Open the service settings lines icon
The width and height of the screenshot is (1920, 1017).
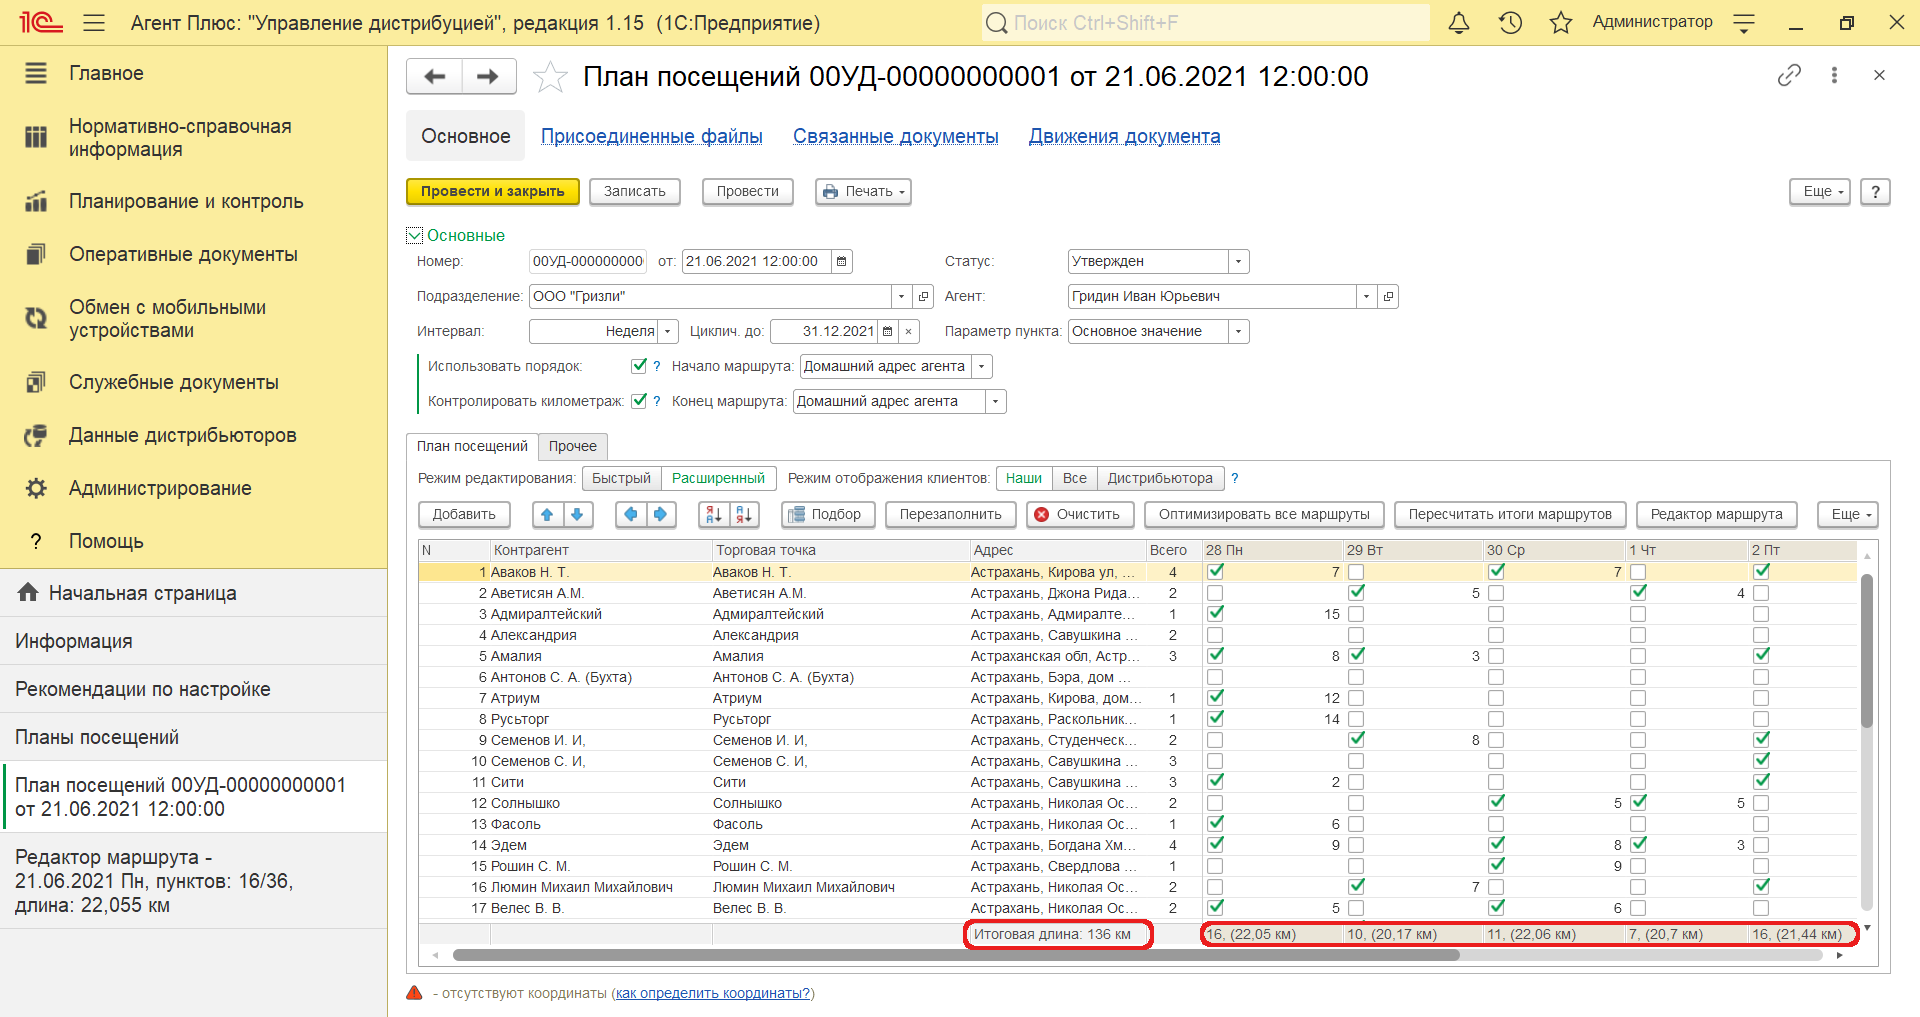pos(1744,23)
